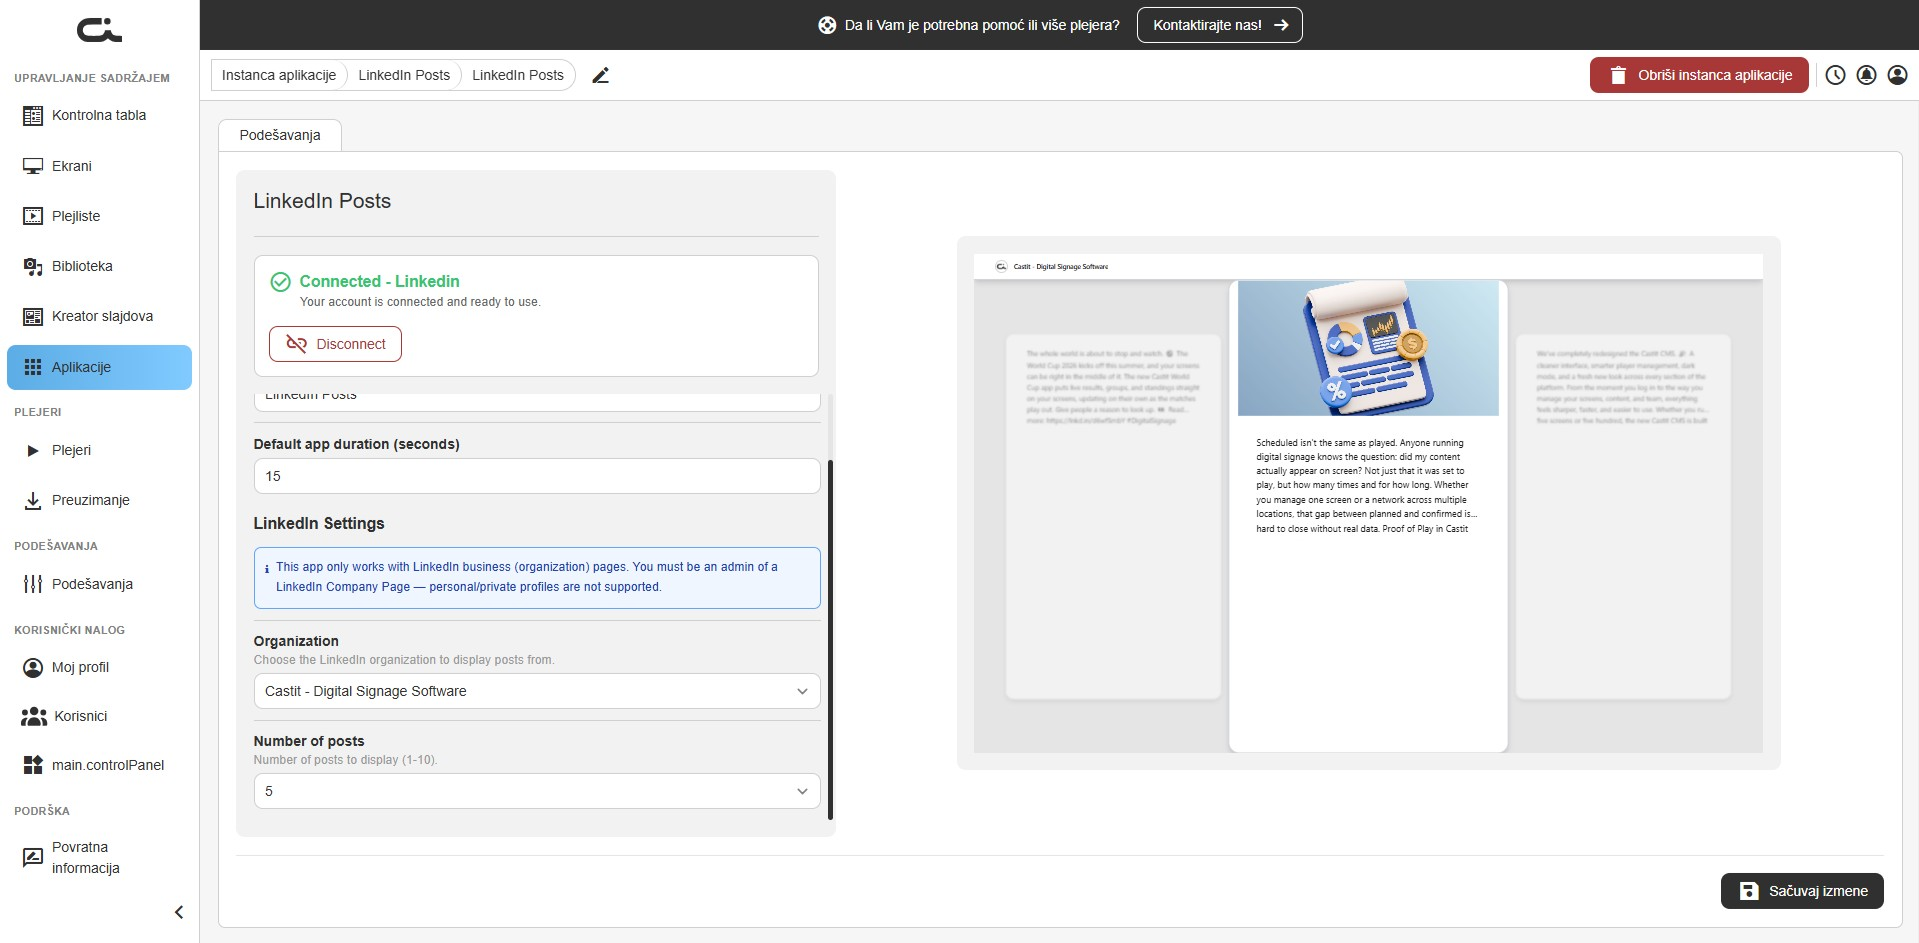Click the partially hidden name input field
Viewport: 1919px width, 943px height.
(x=537, y=401)
